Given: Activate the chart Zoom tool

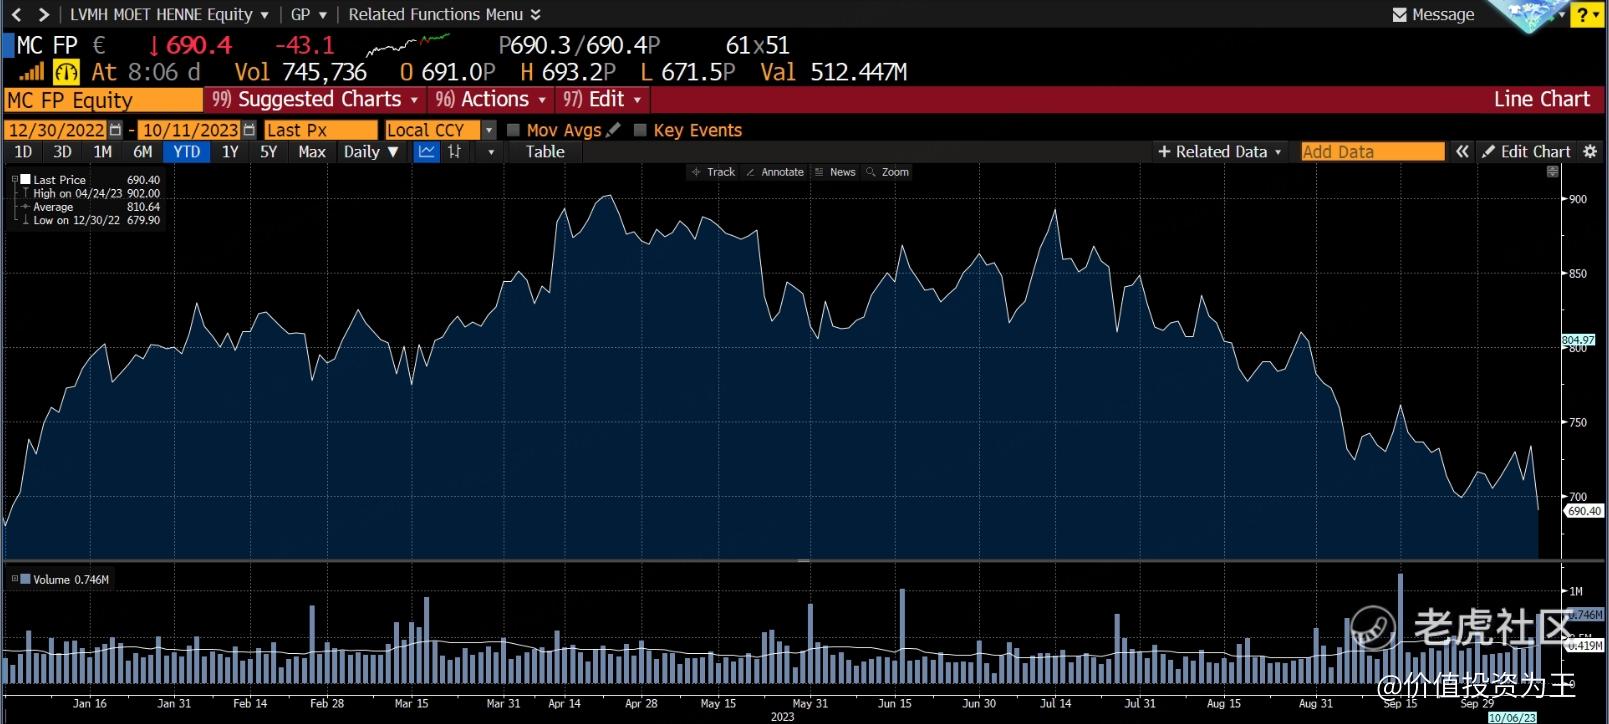Looking at the screenshot, I should point(888,172).
